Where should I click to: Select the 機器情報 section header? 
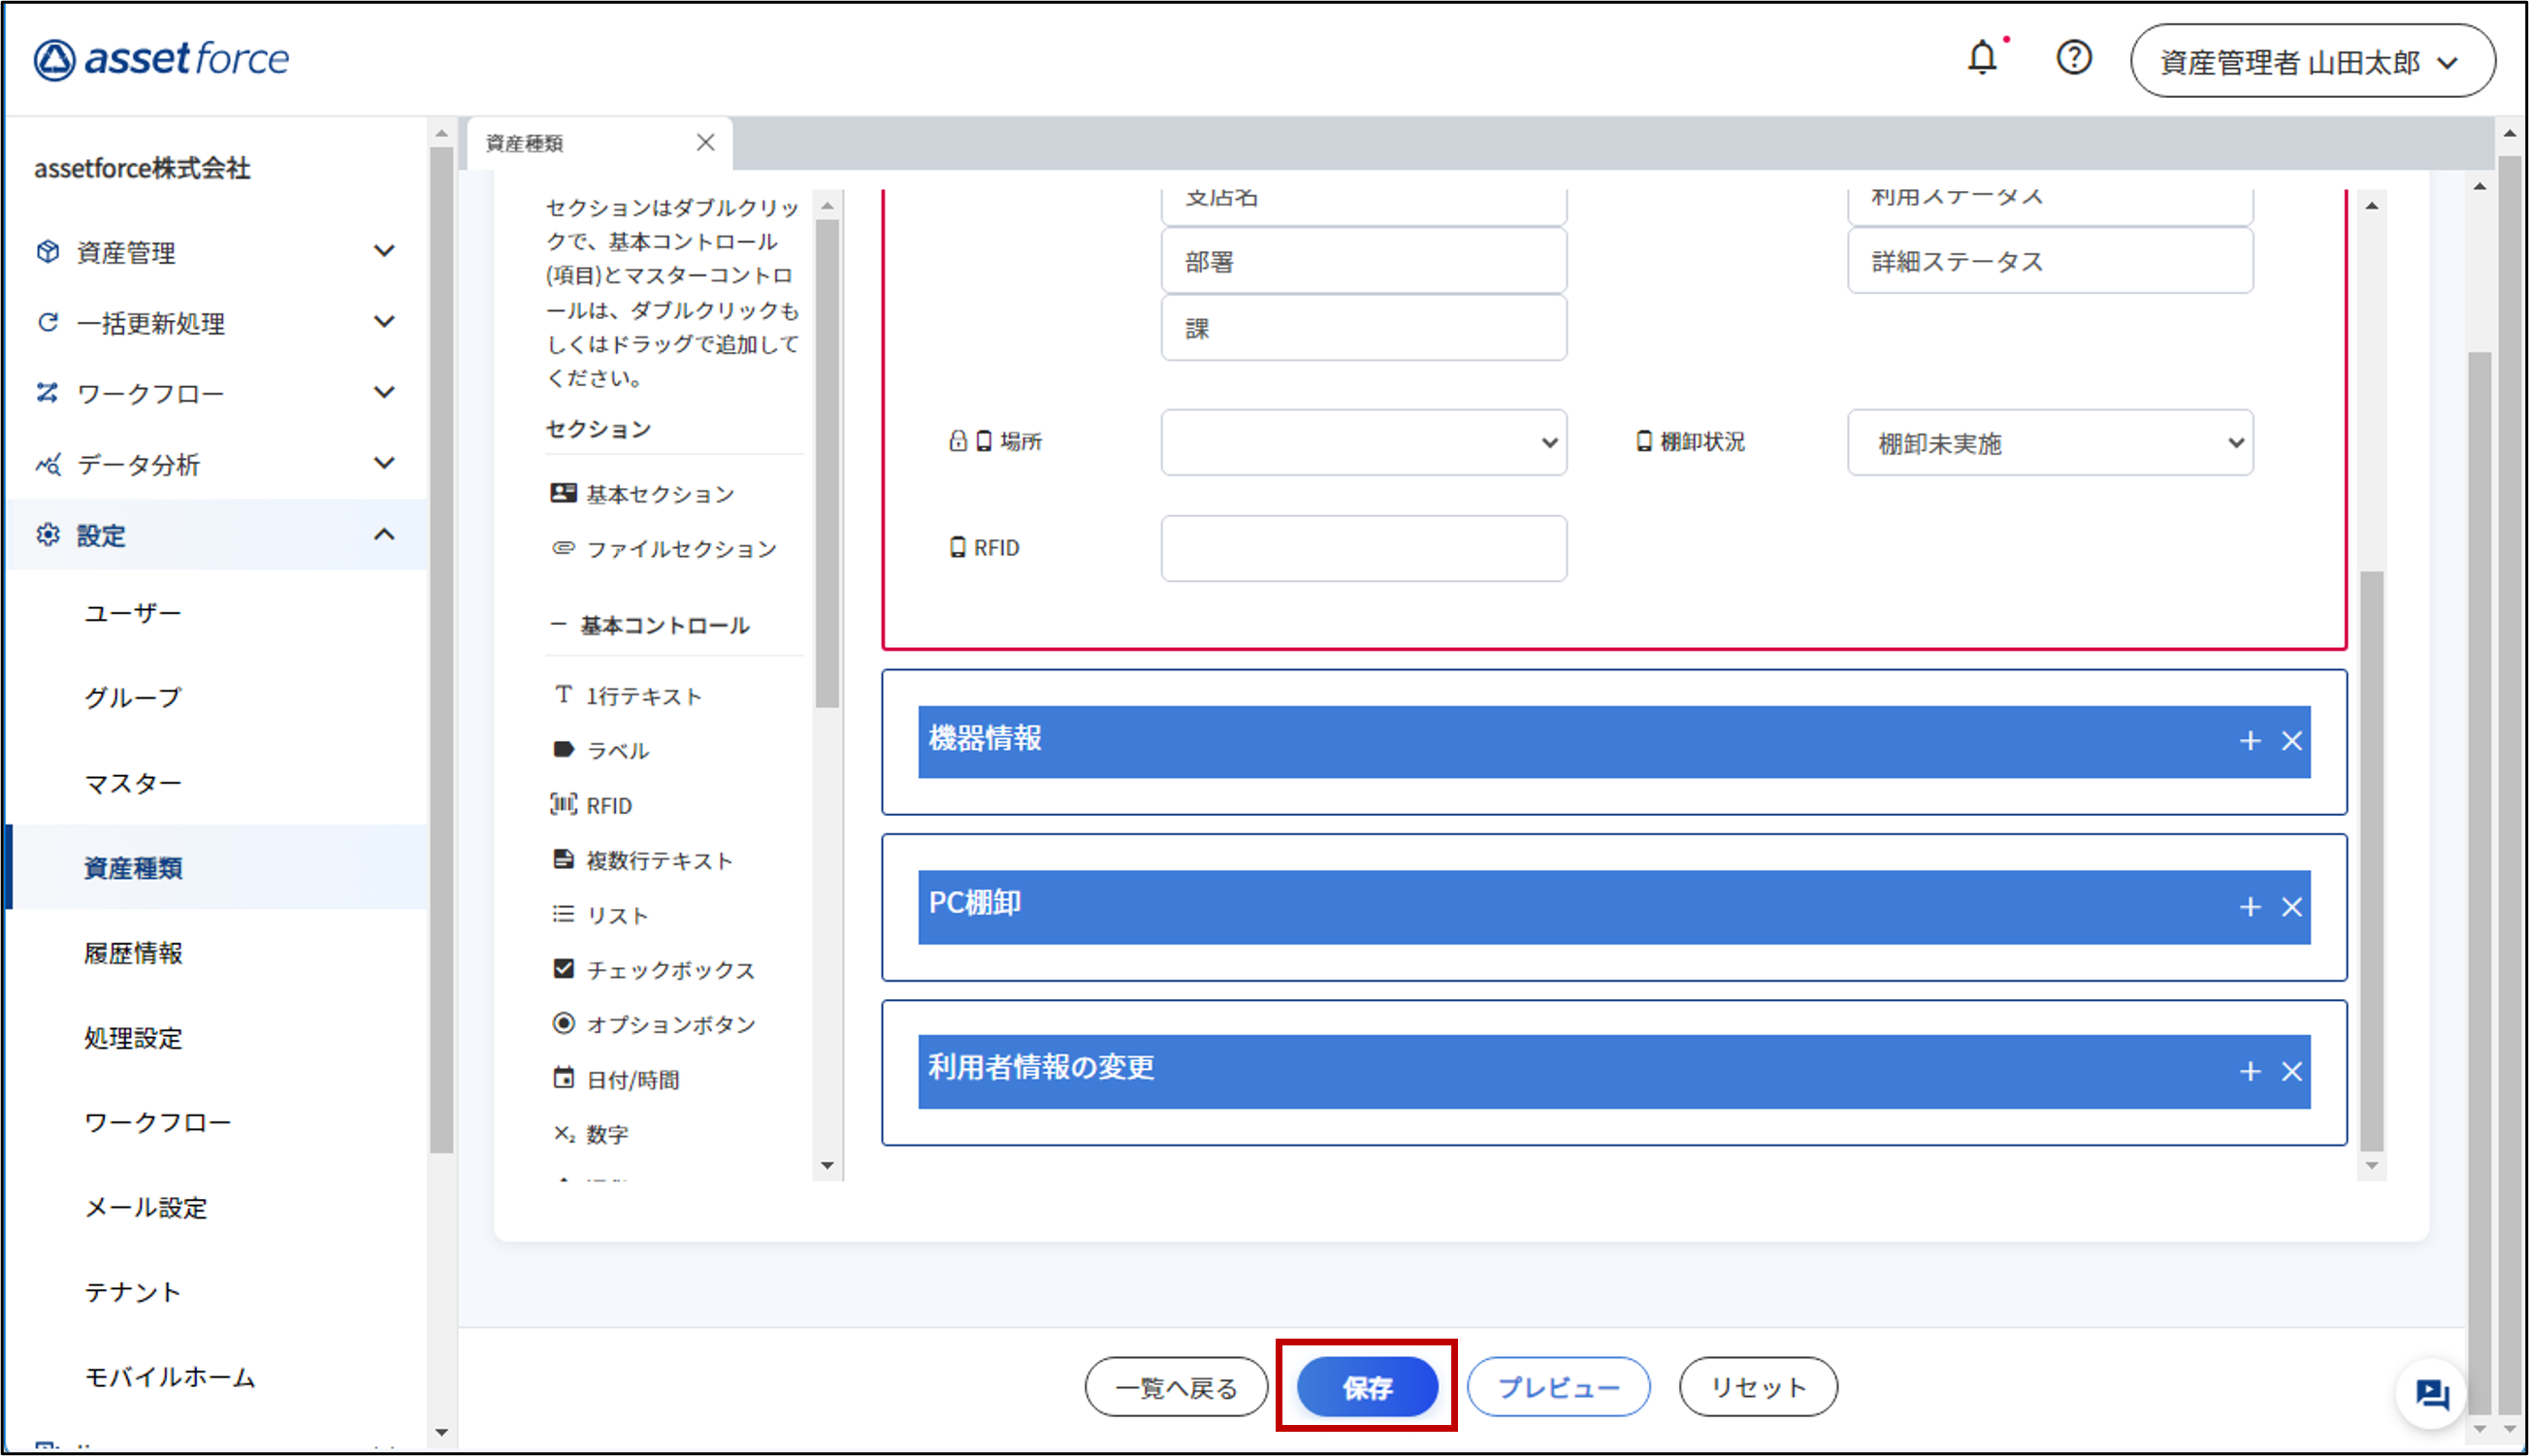[x=1614, y=741]
